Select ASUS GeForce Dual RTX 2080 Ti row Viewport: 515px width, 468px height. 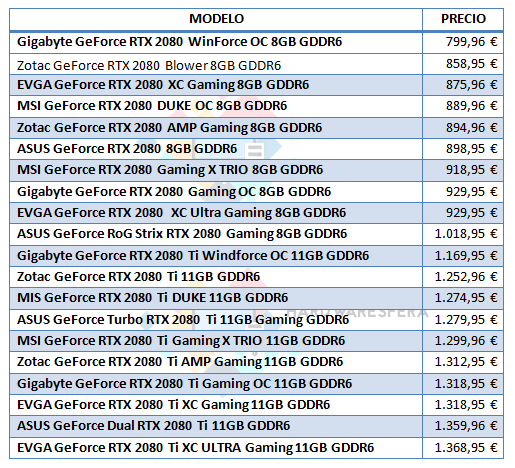tap(256, 426)
